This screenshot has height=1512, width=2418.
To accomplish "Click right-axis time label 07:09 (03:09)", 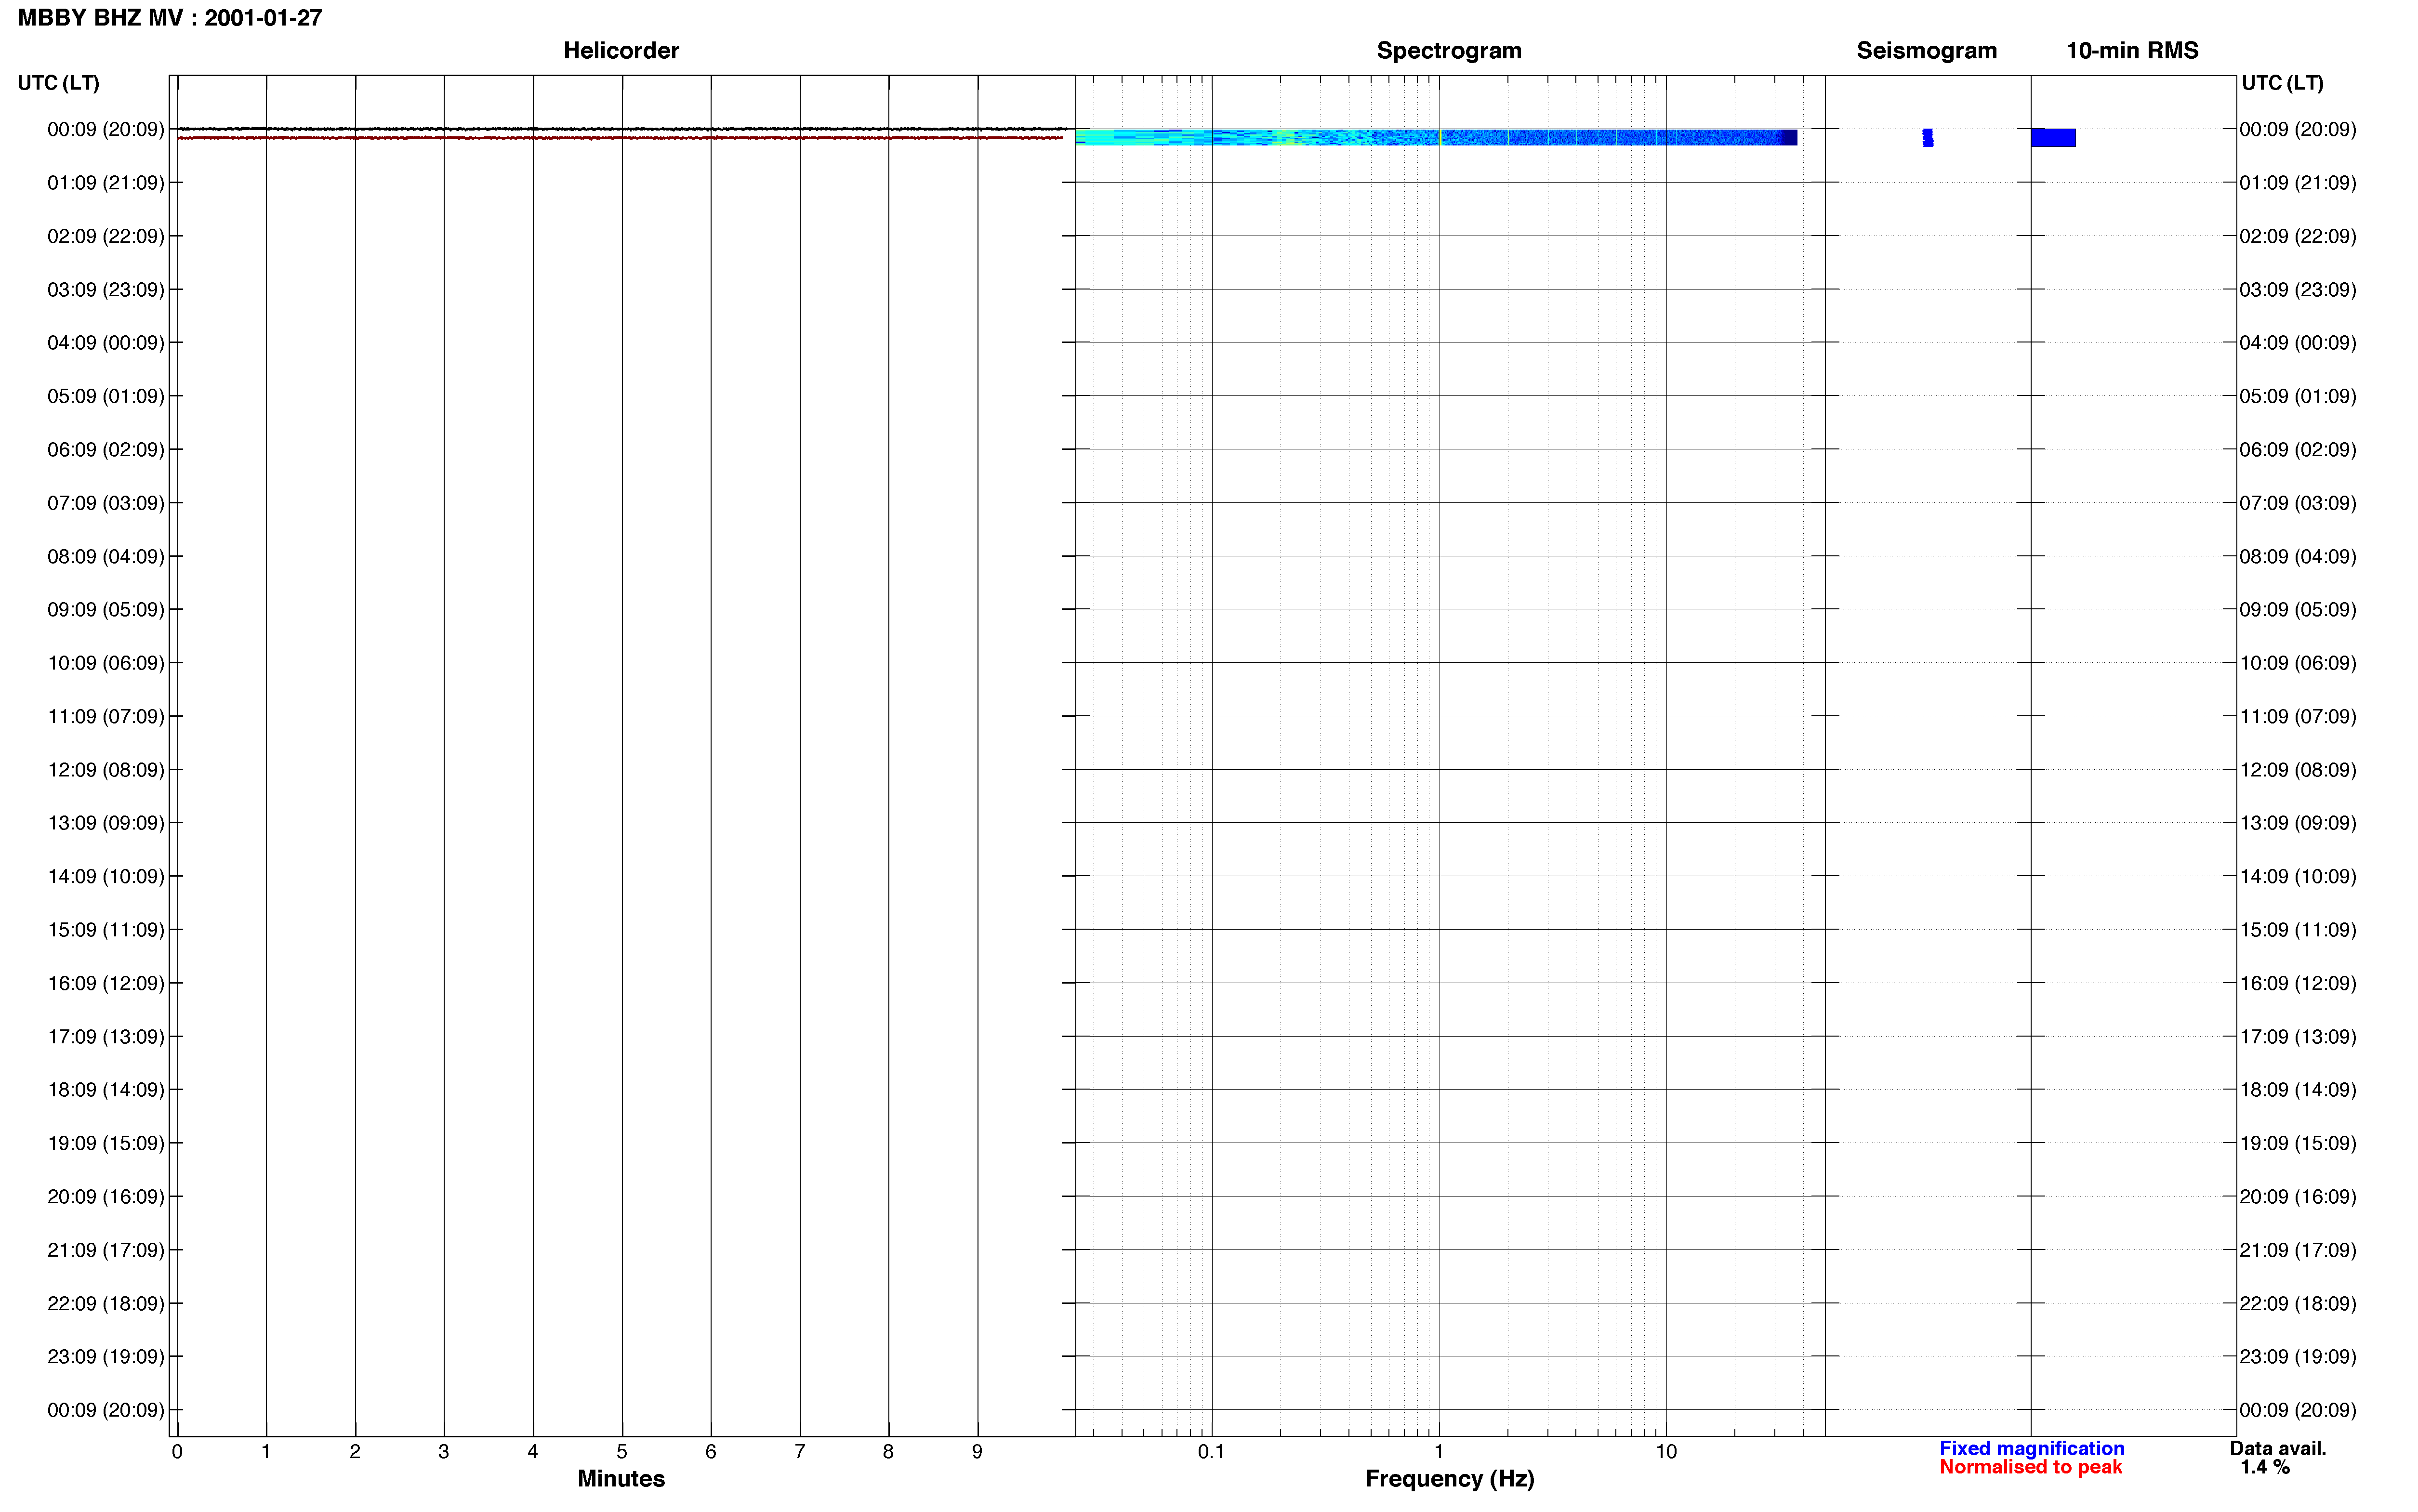I will pos(2298,503).
